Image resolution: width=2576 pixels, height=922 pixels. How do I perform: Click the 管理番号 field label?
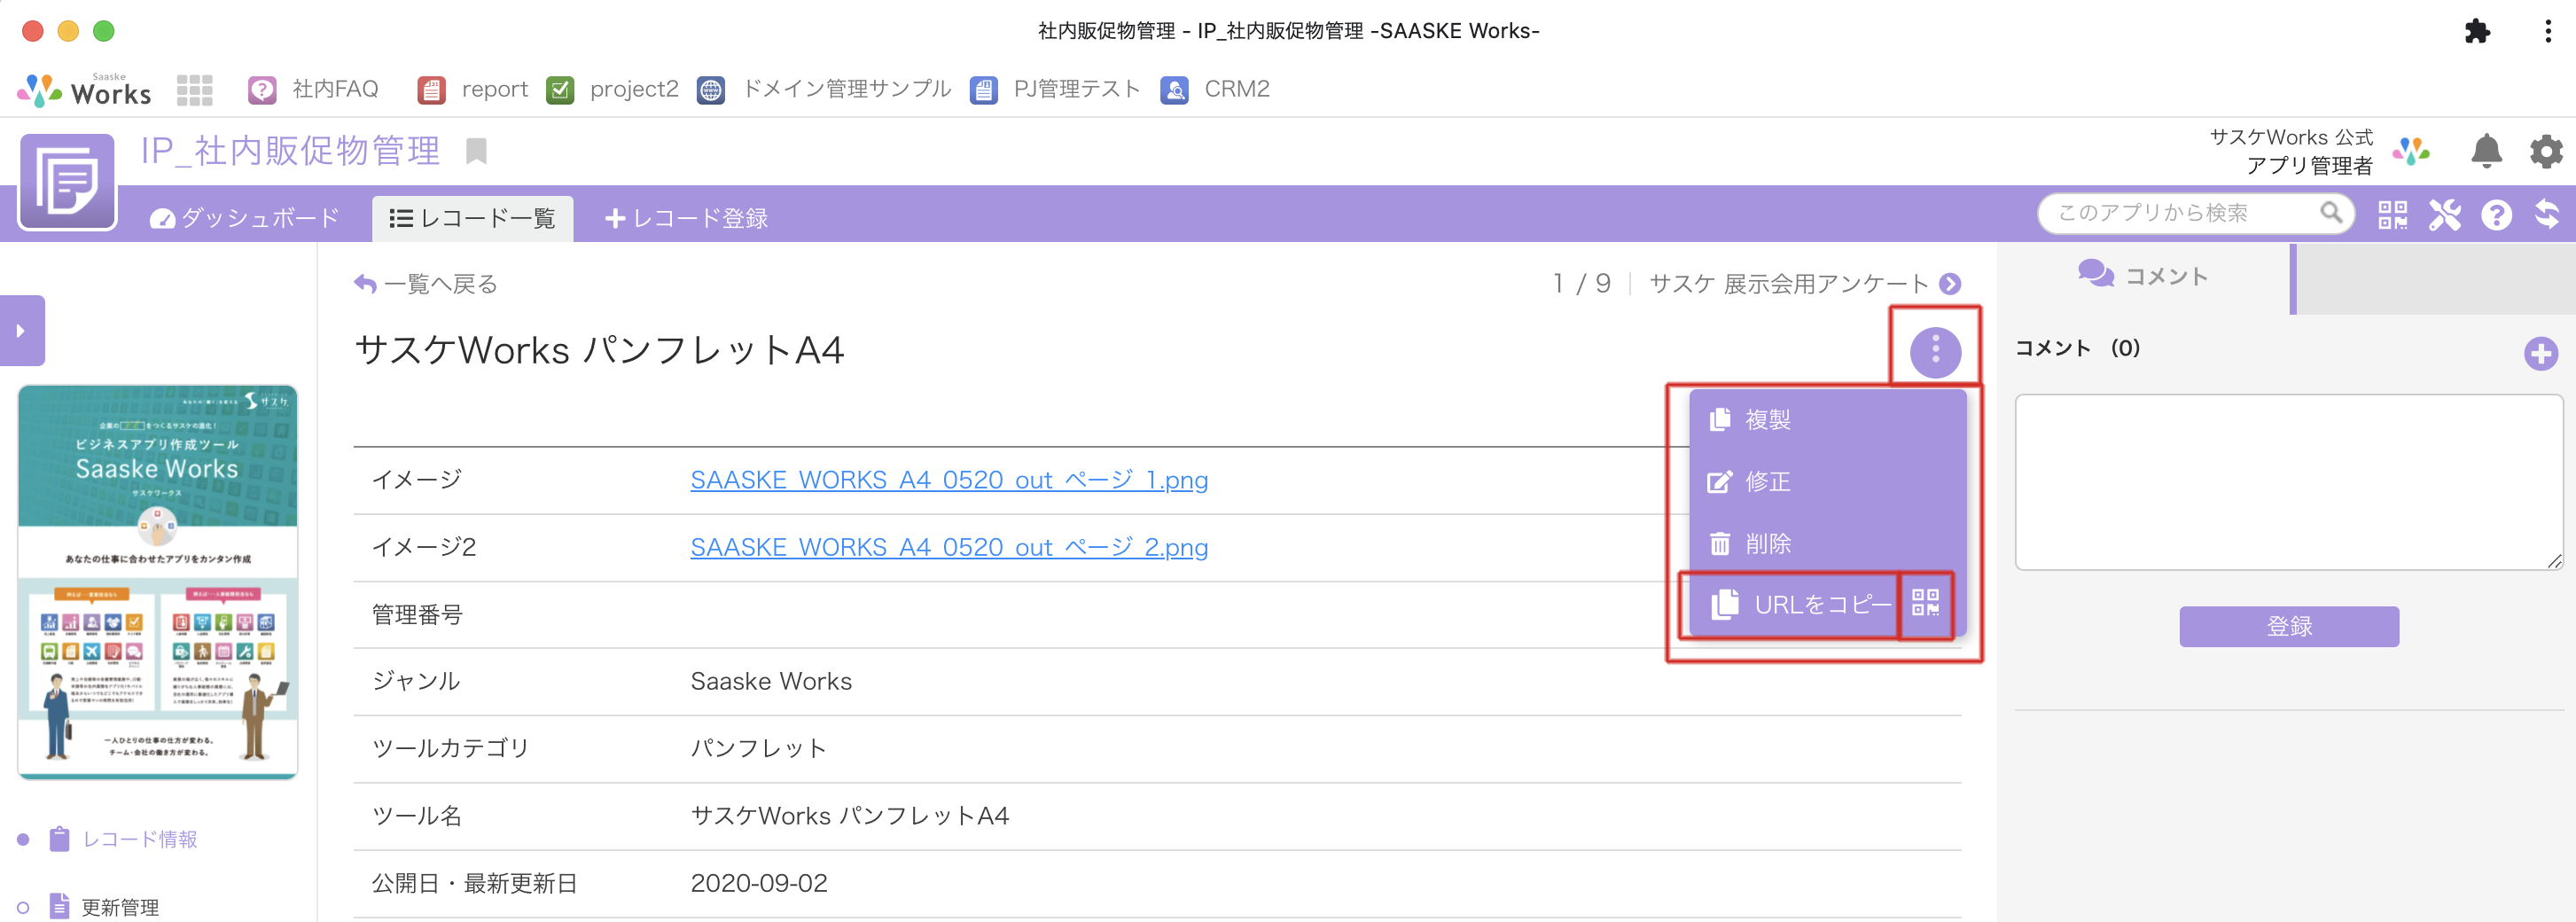[417, 615]
